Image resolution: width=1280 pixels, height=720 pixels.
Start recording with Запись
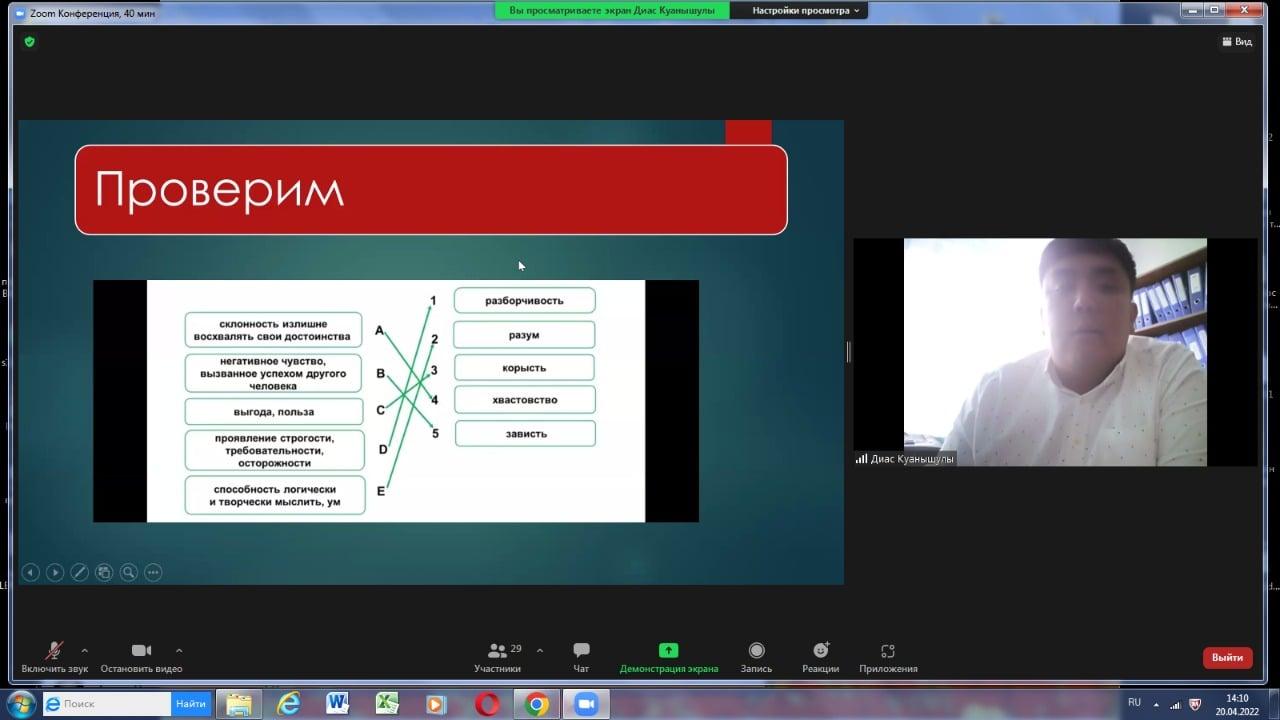click(756, 656)
